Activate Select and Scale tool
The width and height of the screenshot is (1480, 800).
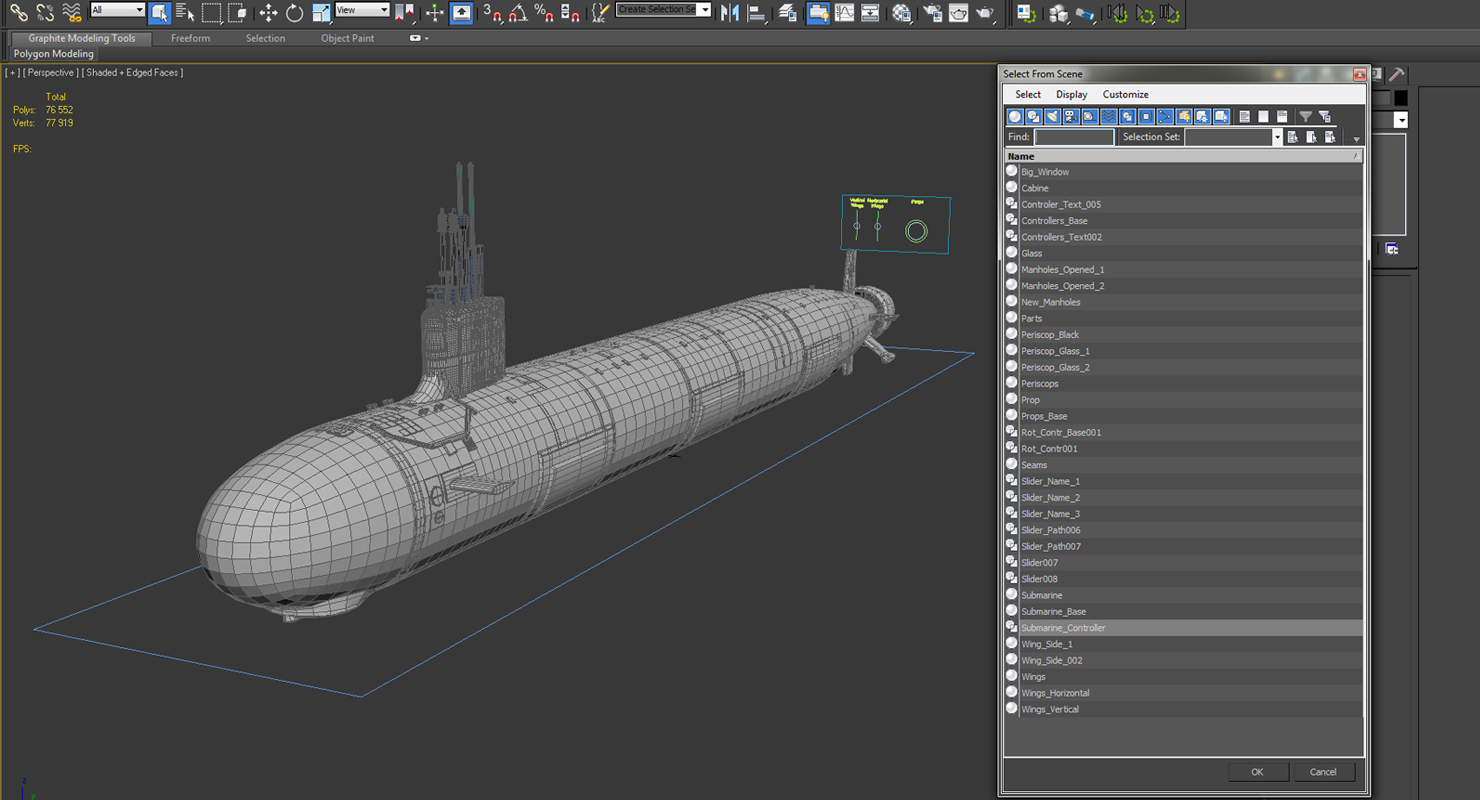pos(321,13)
